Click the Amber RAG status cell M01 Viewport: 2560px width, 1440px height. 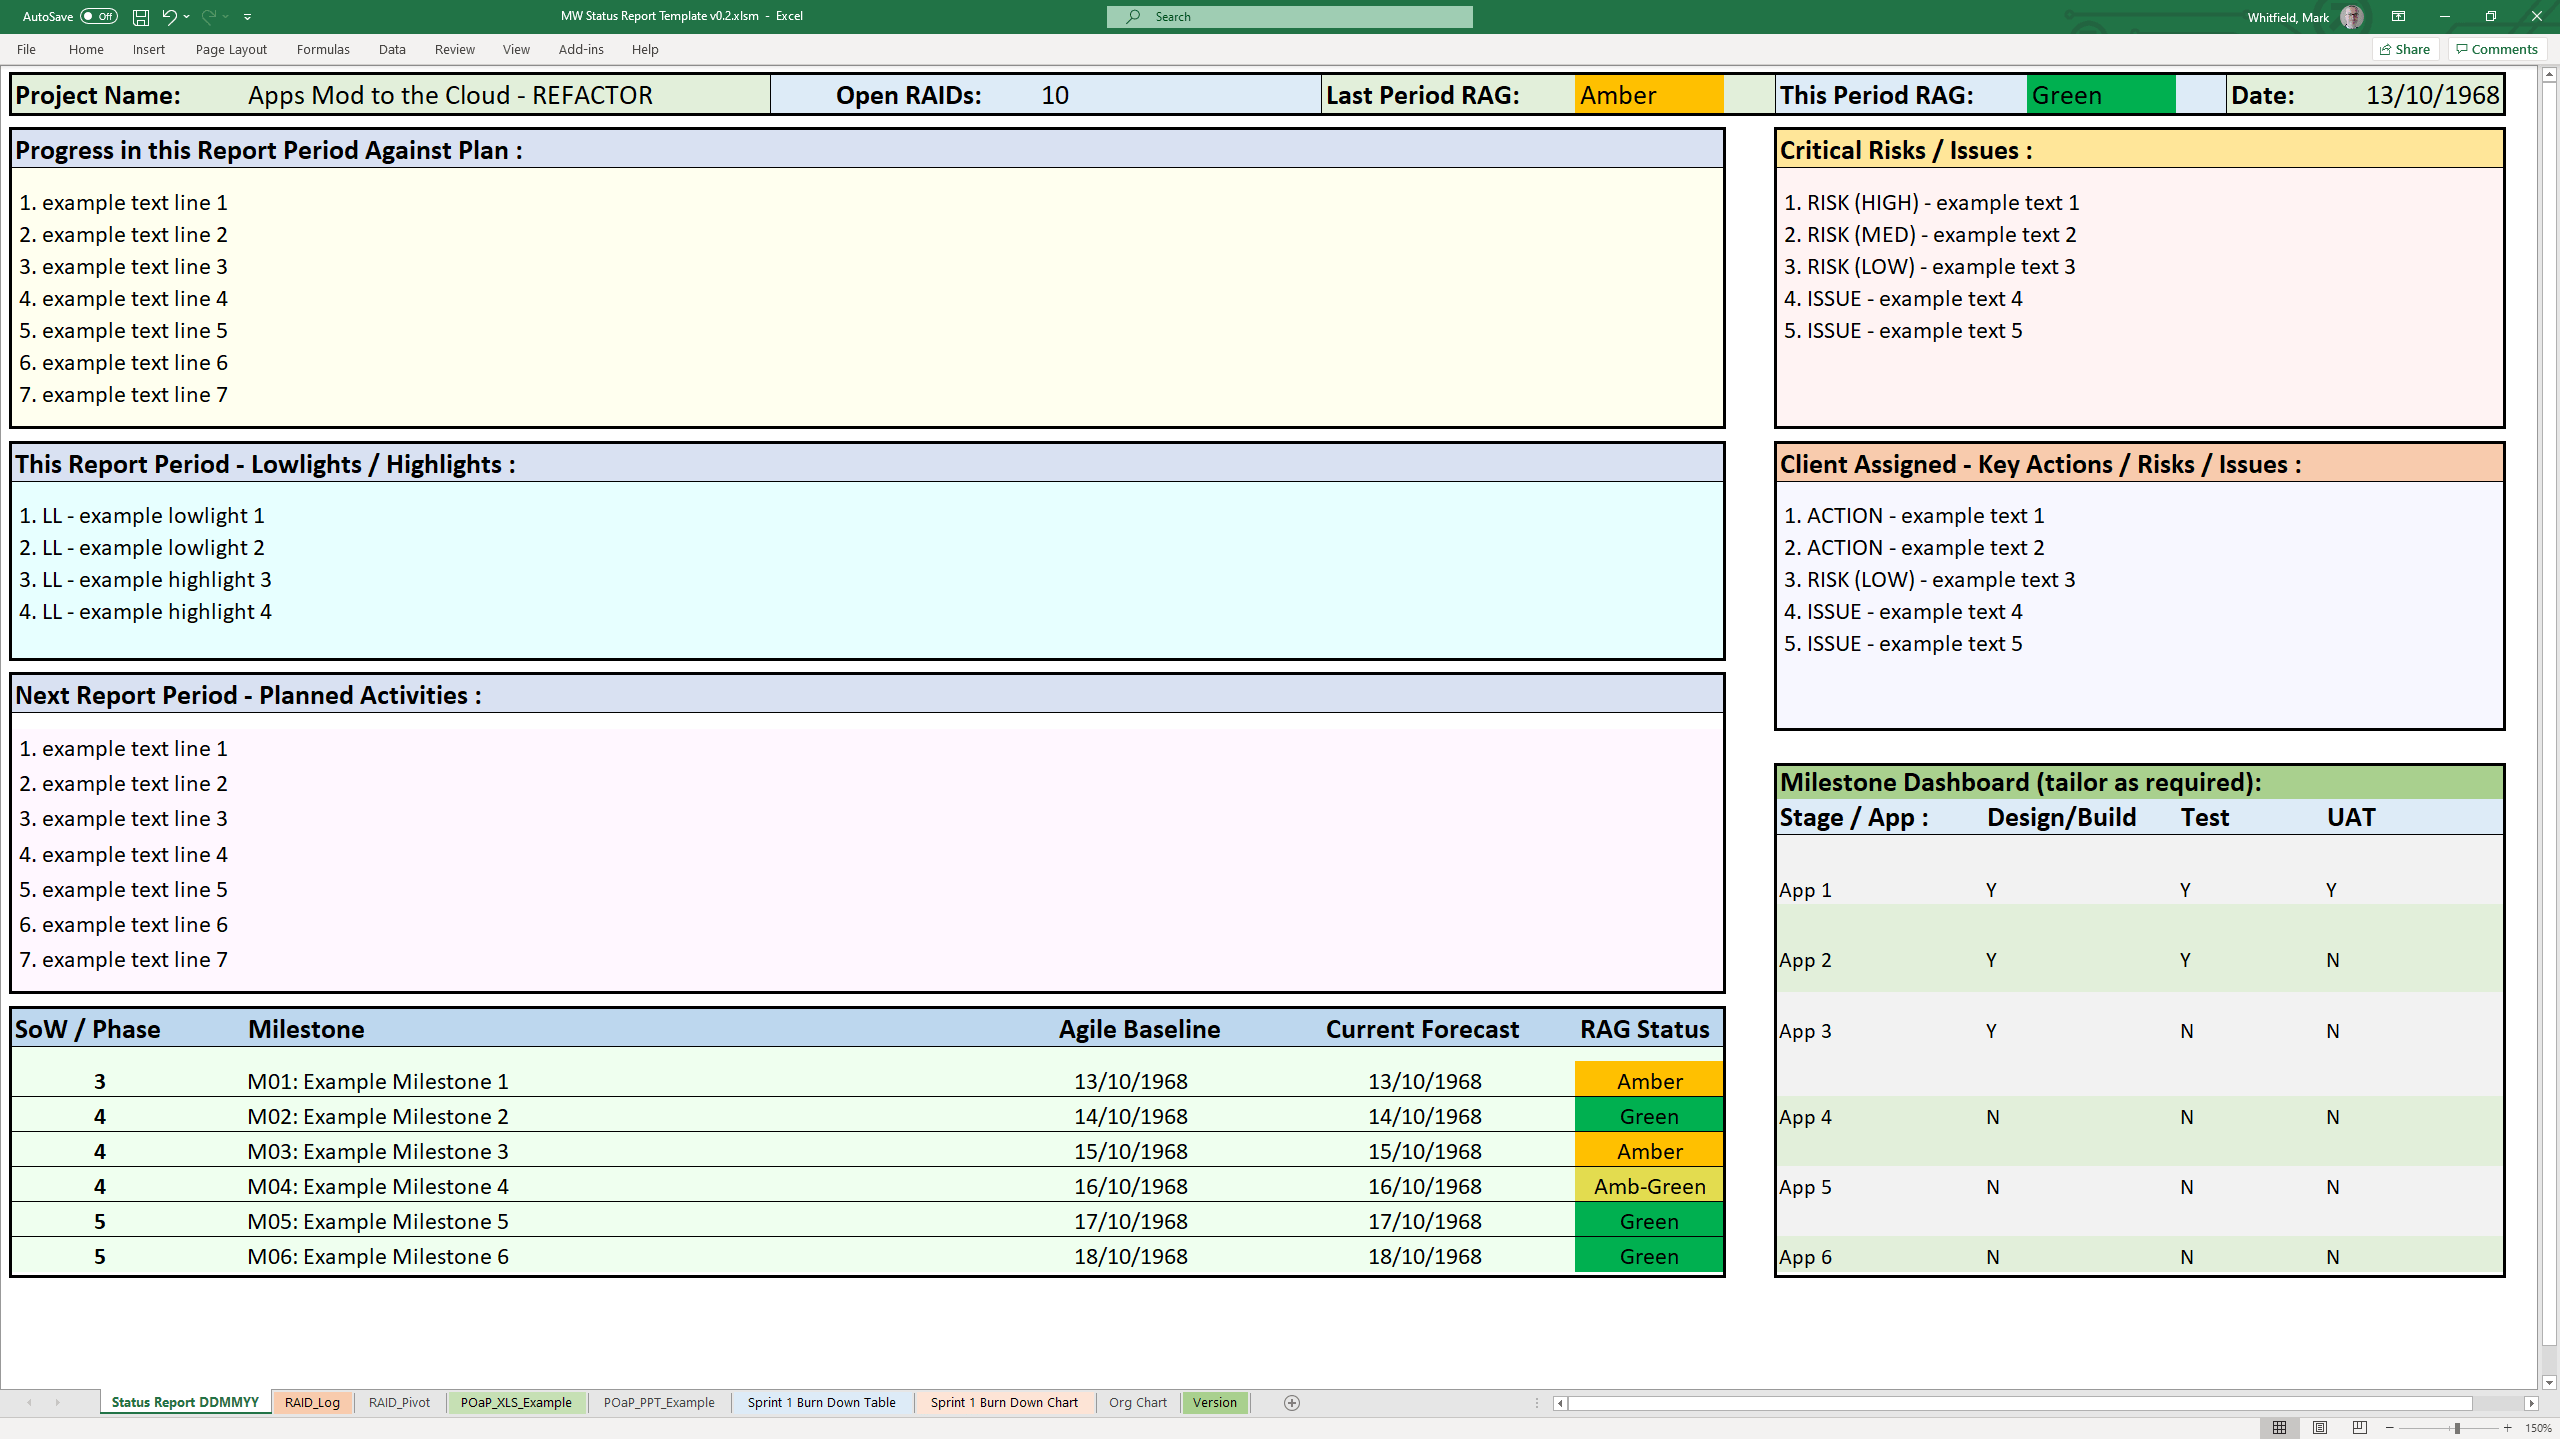[x=1647, y=1080]
